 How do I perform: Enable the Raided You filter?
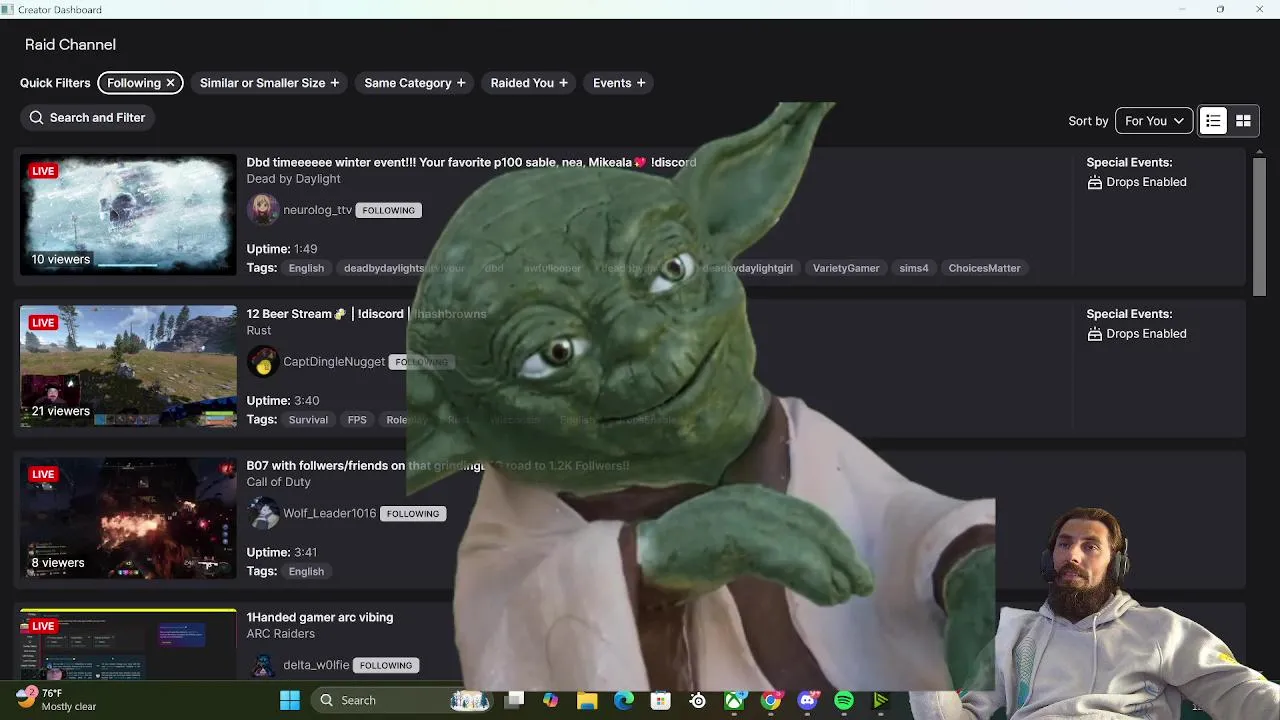click(x=529, y=83)
